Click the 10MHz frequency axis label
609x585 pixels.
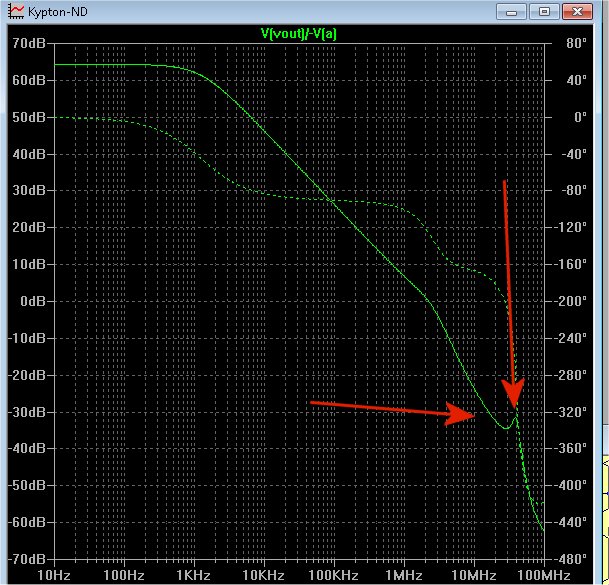click(474, 575)
